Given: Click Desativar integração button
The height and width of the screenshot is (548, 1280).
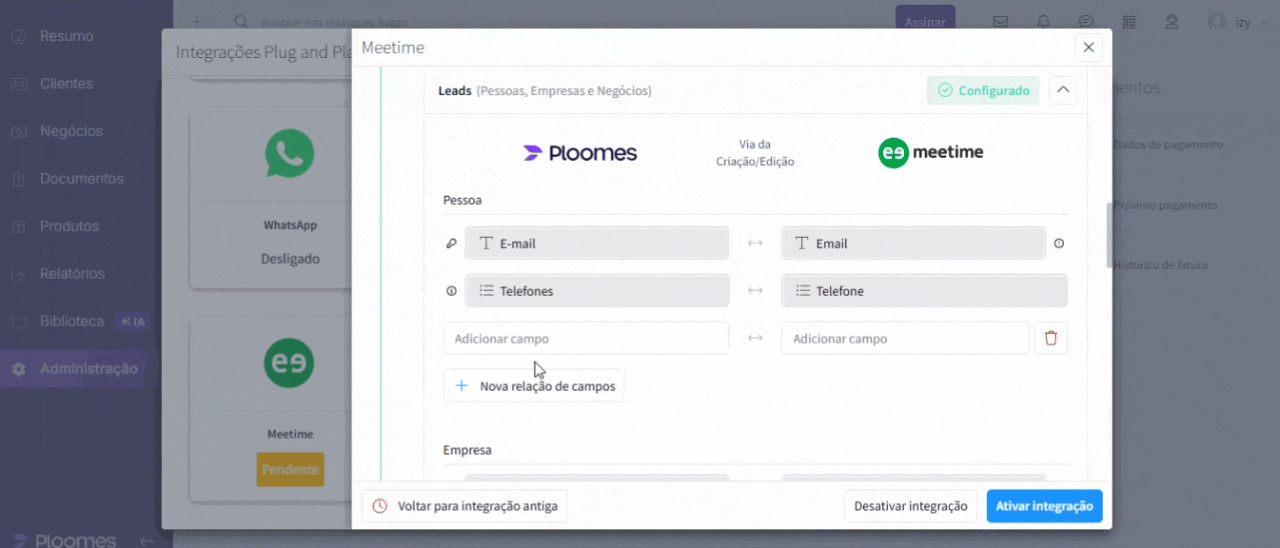Looking at the screenshot, I should 910,506.
